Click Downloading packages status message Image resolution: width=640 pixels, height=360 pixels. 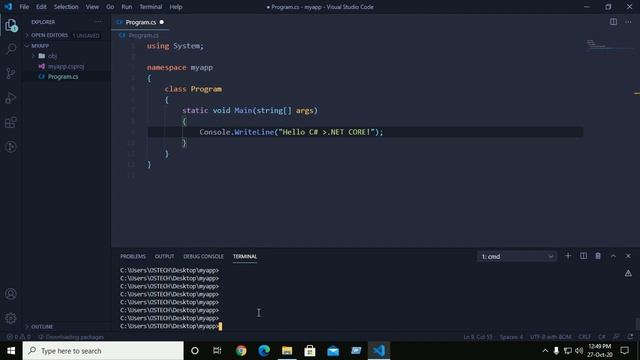pos(71,337)
